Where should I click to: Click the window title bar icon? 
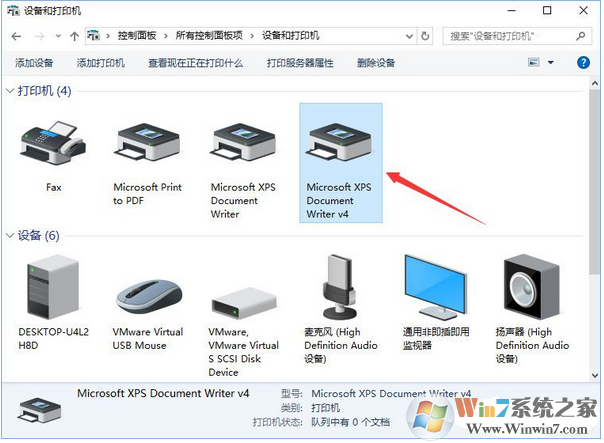click(x=13, y=10)
